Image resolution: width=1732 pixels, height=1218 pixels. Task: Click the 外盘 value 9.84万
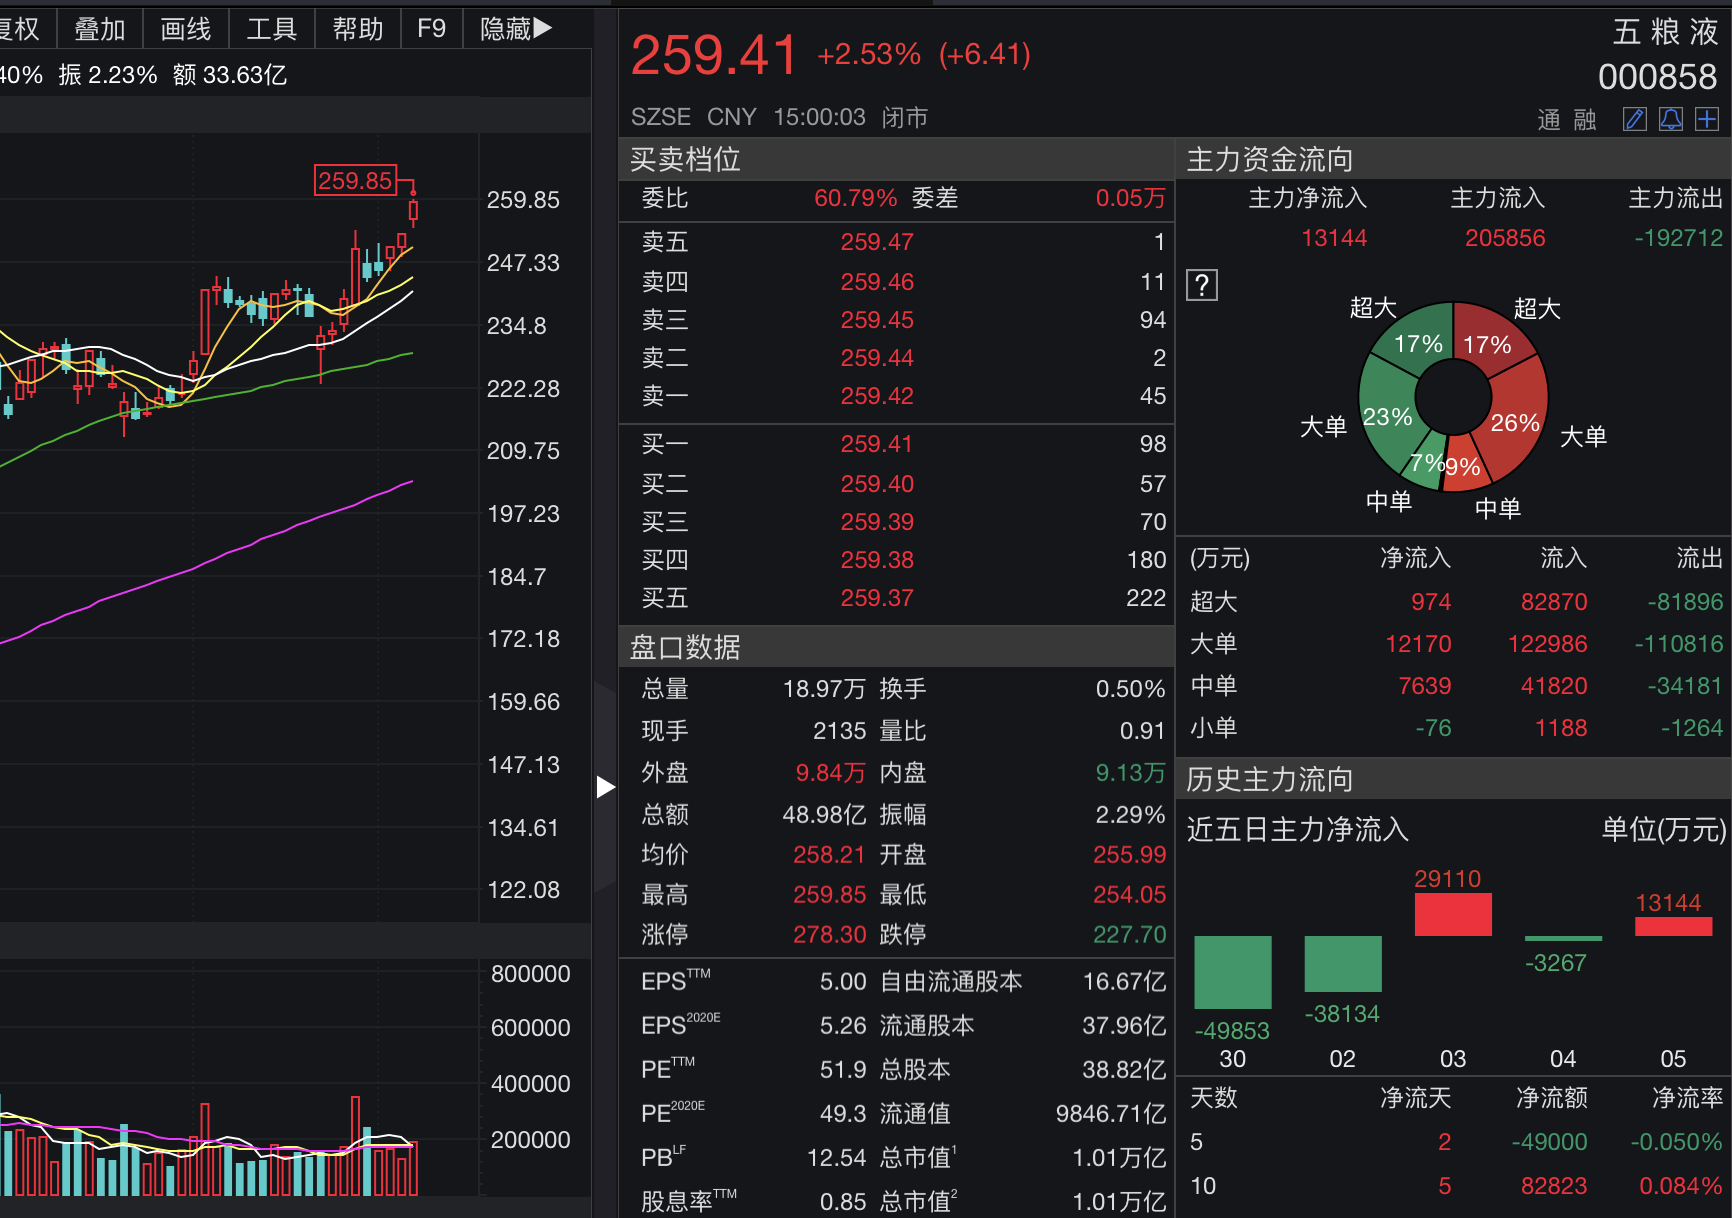830,773
